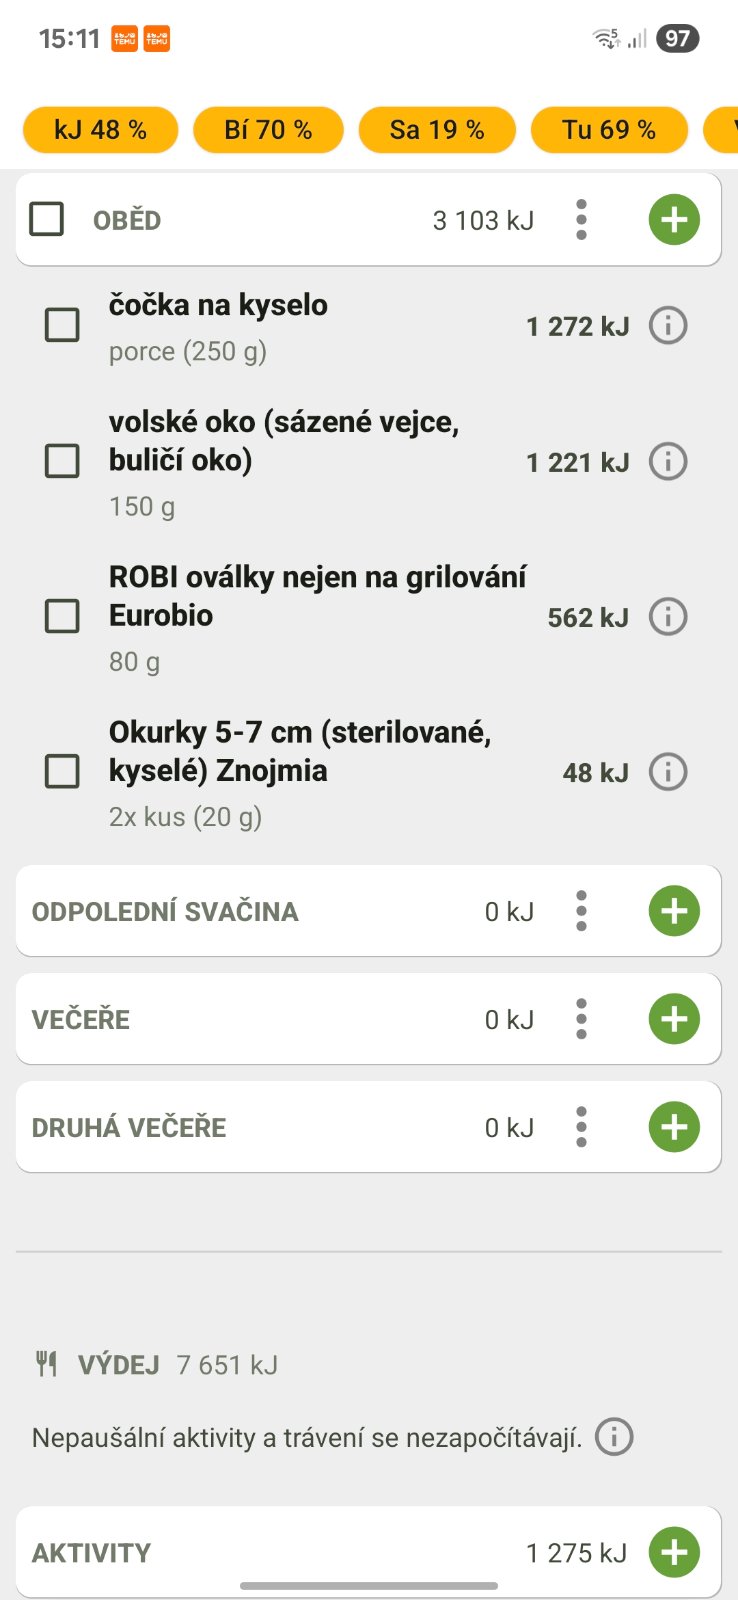Screen dimensions: 738x1600
Task: Open info about Nepaušální aktivity note
Action: point(614,1437)
